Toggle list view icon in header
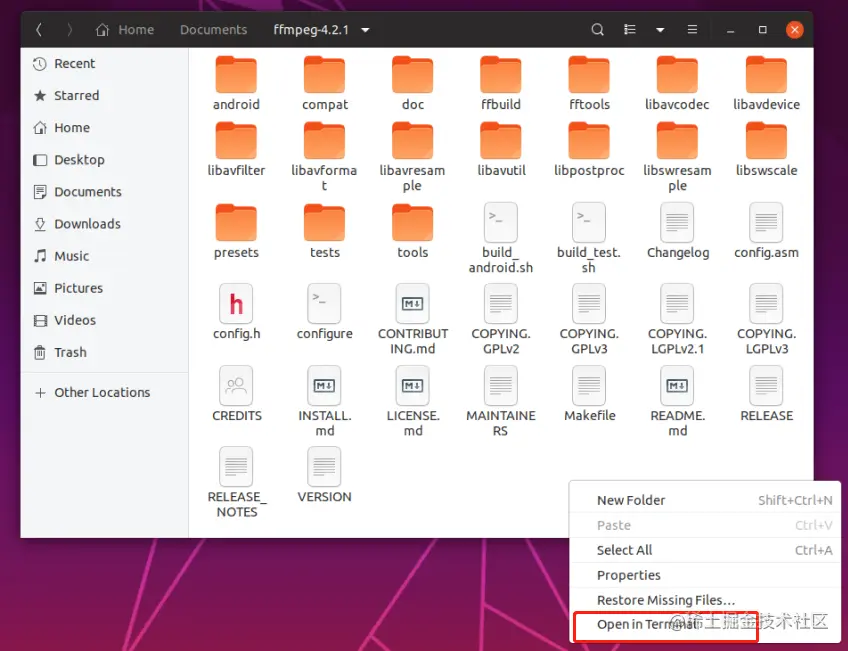 (x=630, y=30)
